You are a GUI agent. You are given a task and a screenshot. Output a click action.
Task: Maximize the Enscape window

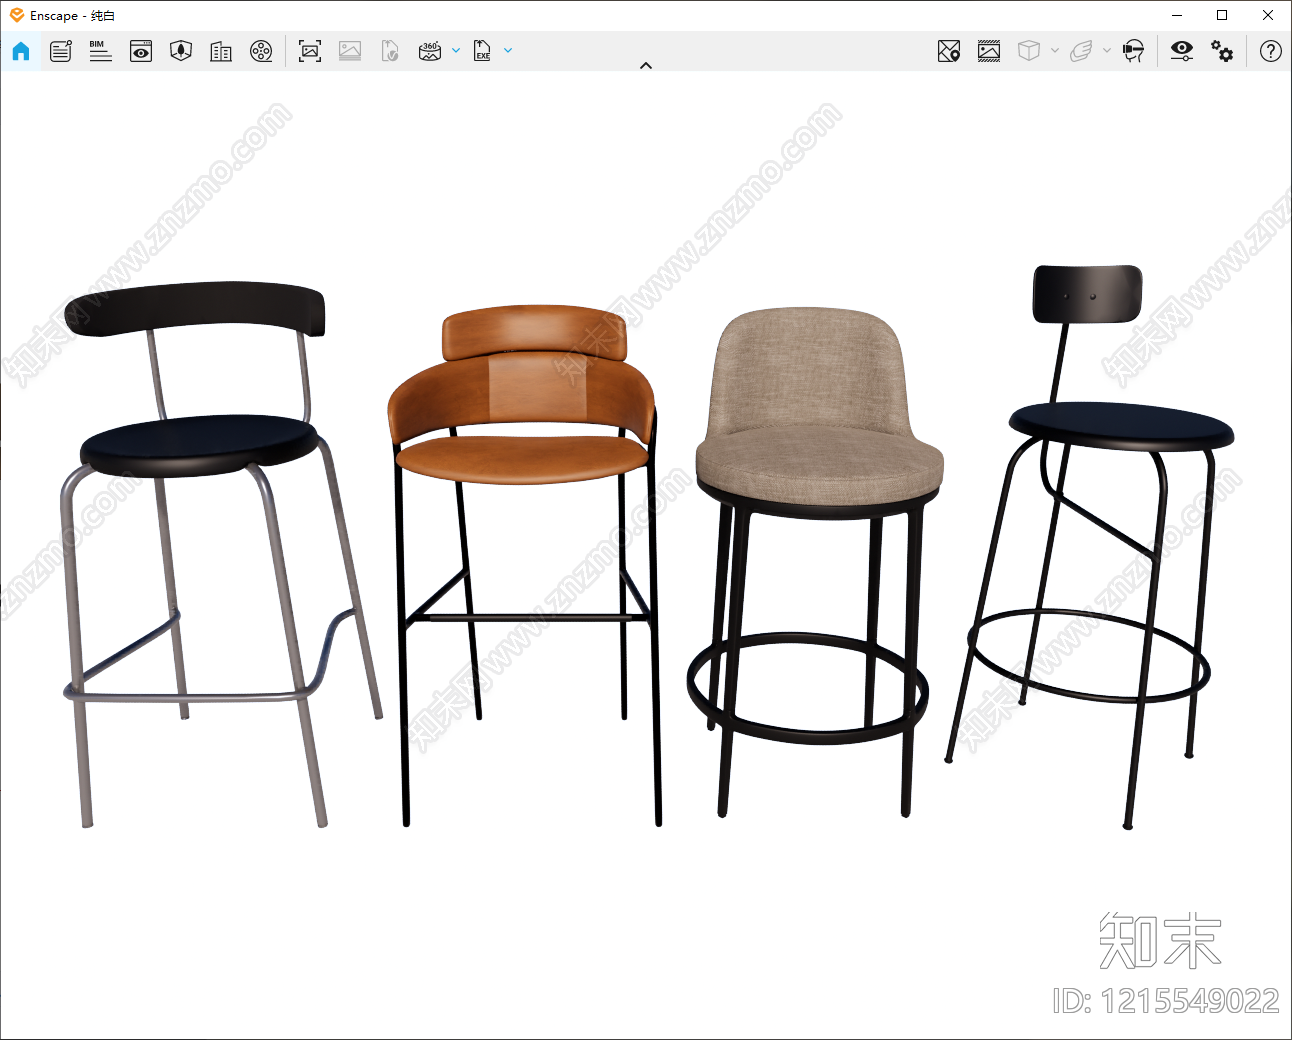pyautogui.click(x=1222, y=15)
